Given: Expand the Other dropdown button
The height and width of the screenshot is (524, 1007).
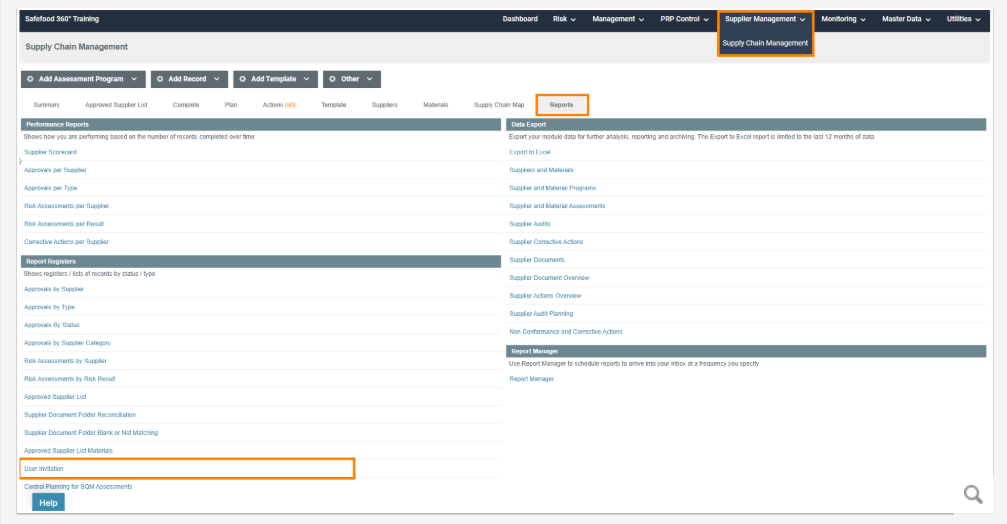Looking at the screenshot, I should pyautogui.click(x=353, y=79).
